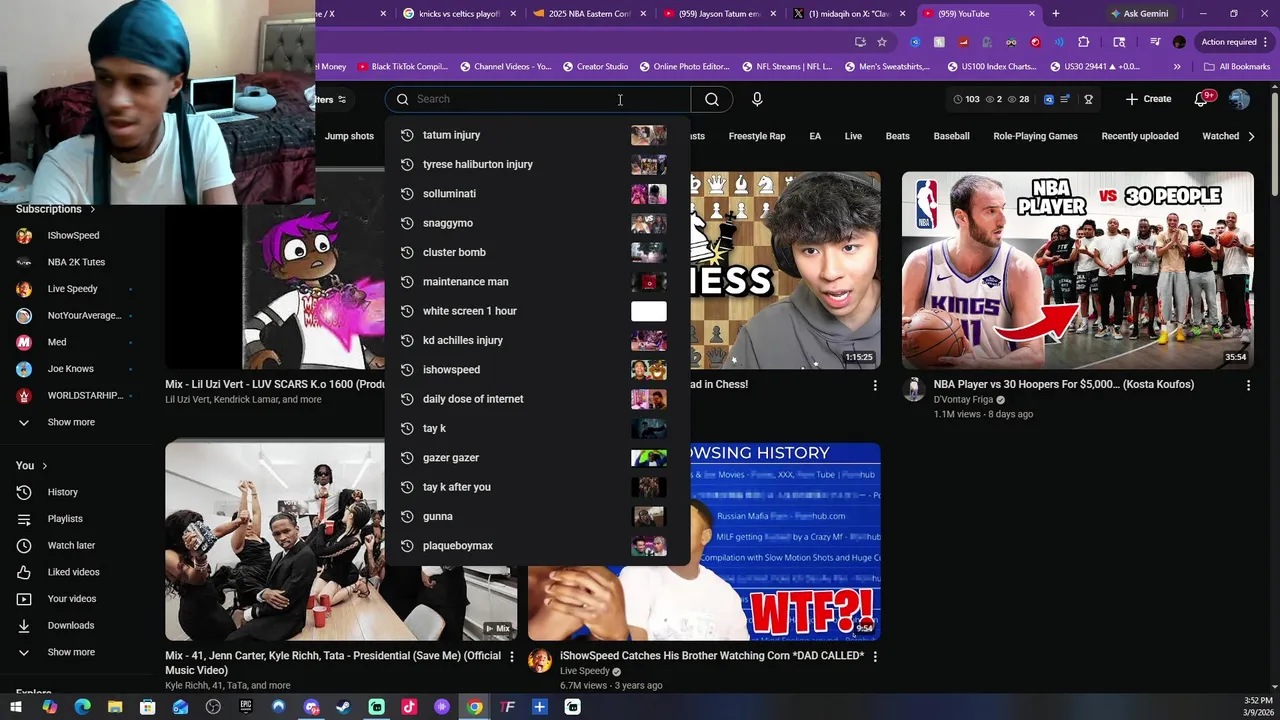Open the All Bookmarks folder
Image resolution: width=1280 pixels, height=720 pixels.
(1237, 67)
